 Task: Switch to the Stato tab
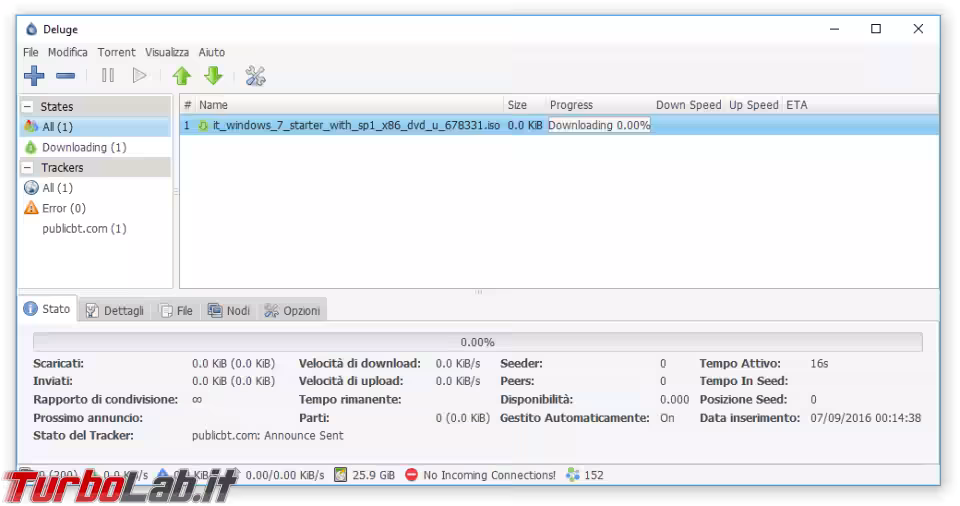pos(48,309)
